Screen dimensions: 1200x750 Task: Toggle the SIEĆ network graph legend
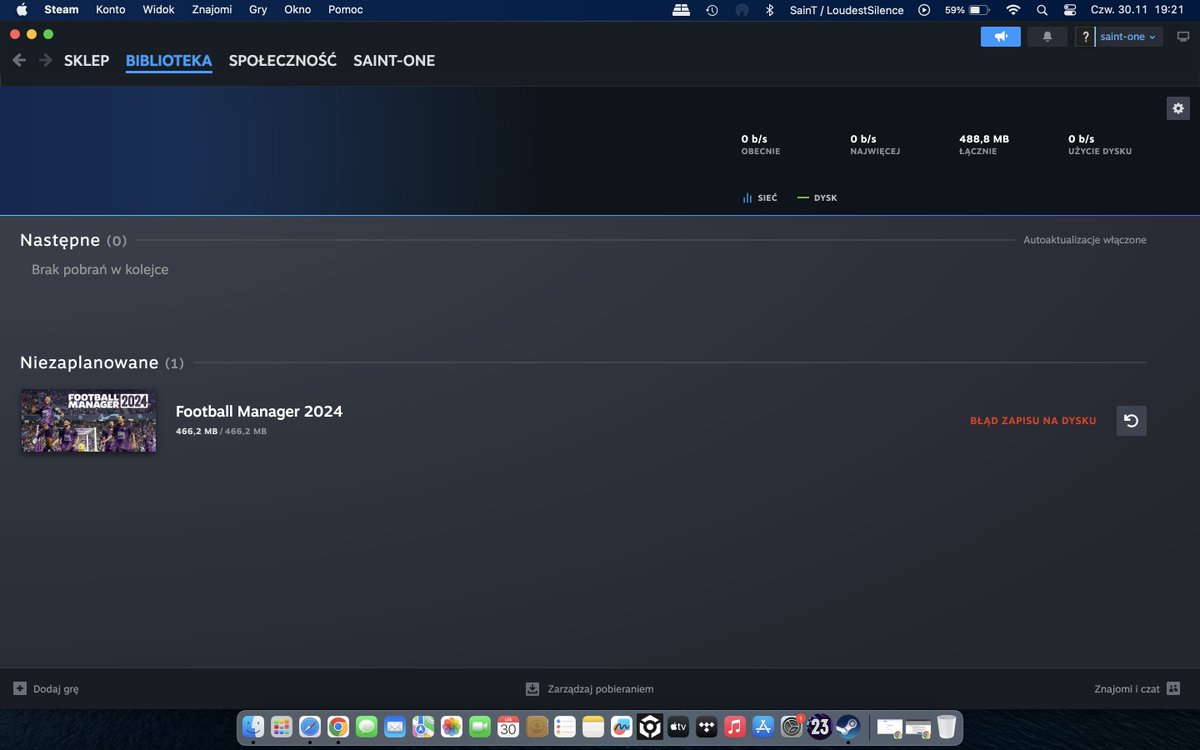pyautogui.click(x=759, y=198)
